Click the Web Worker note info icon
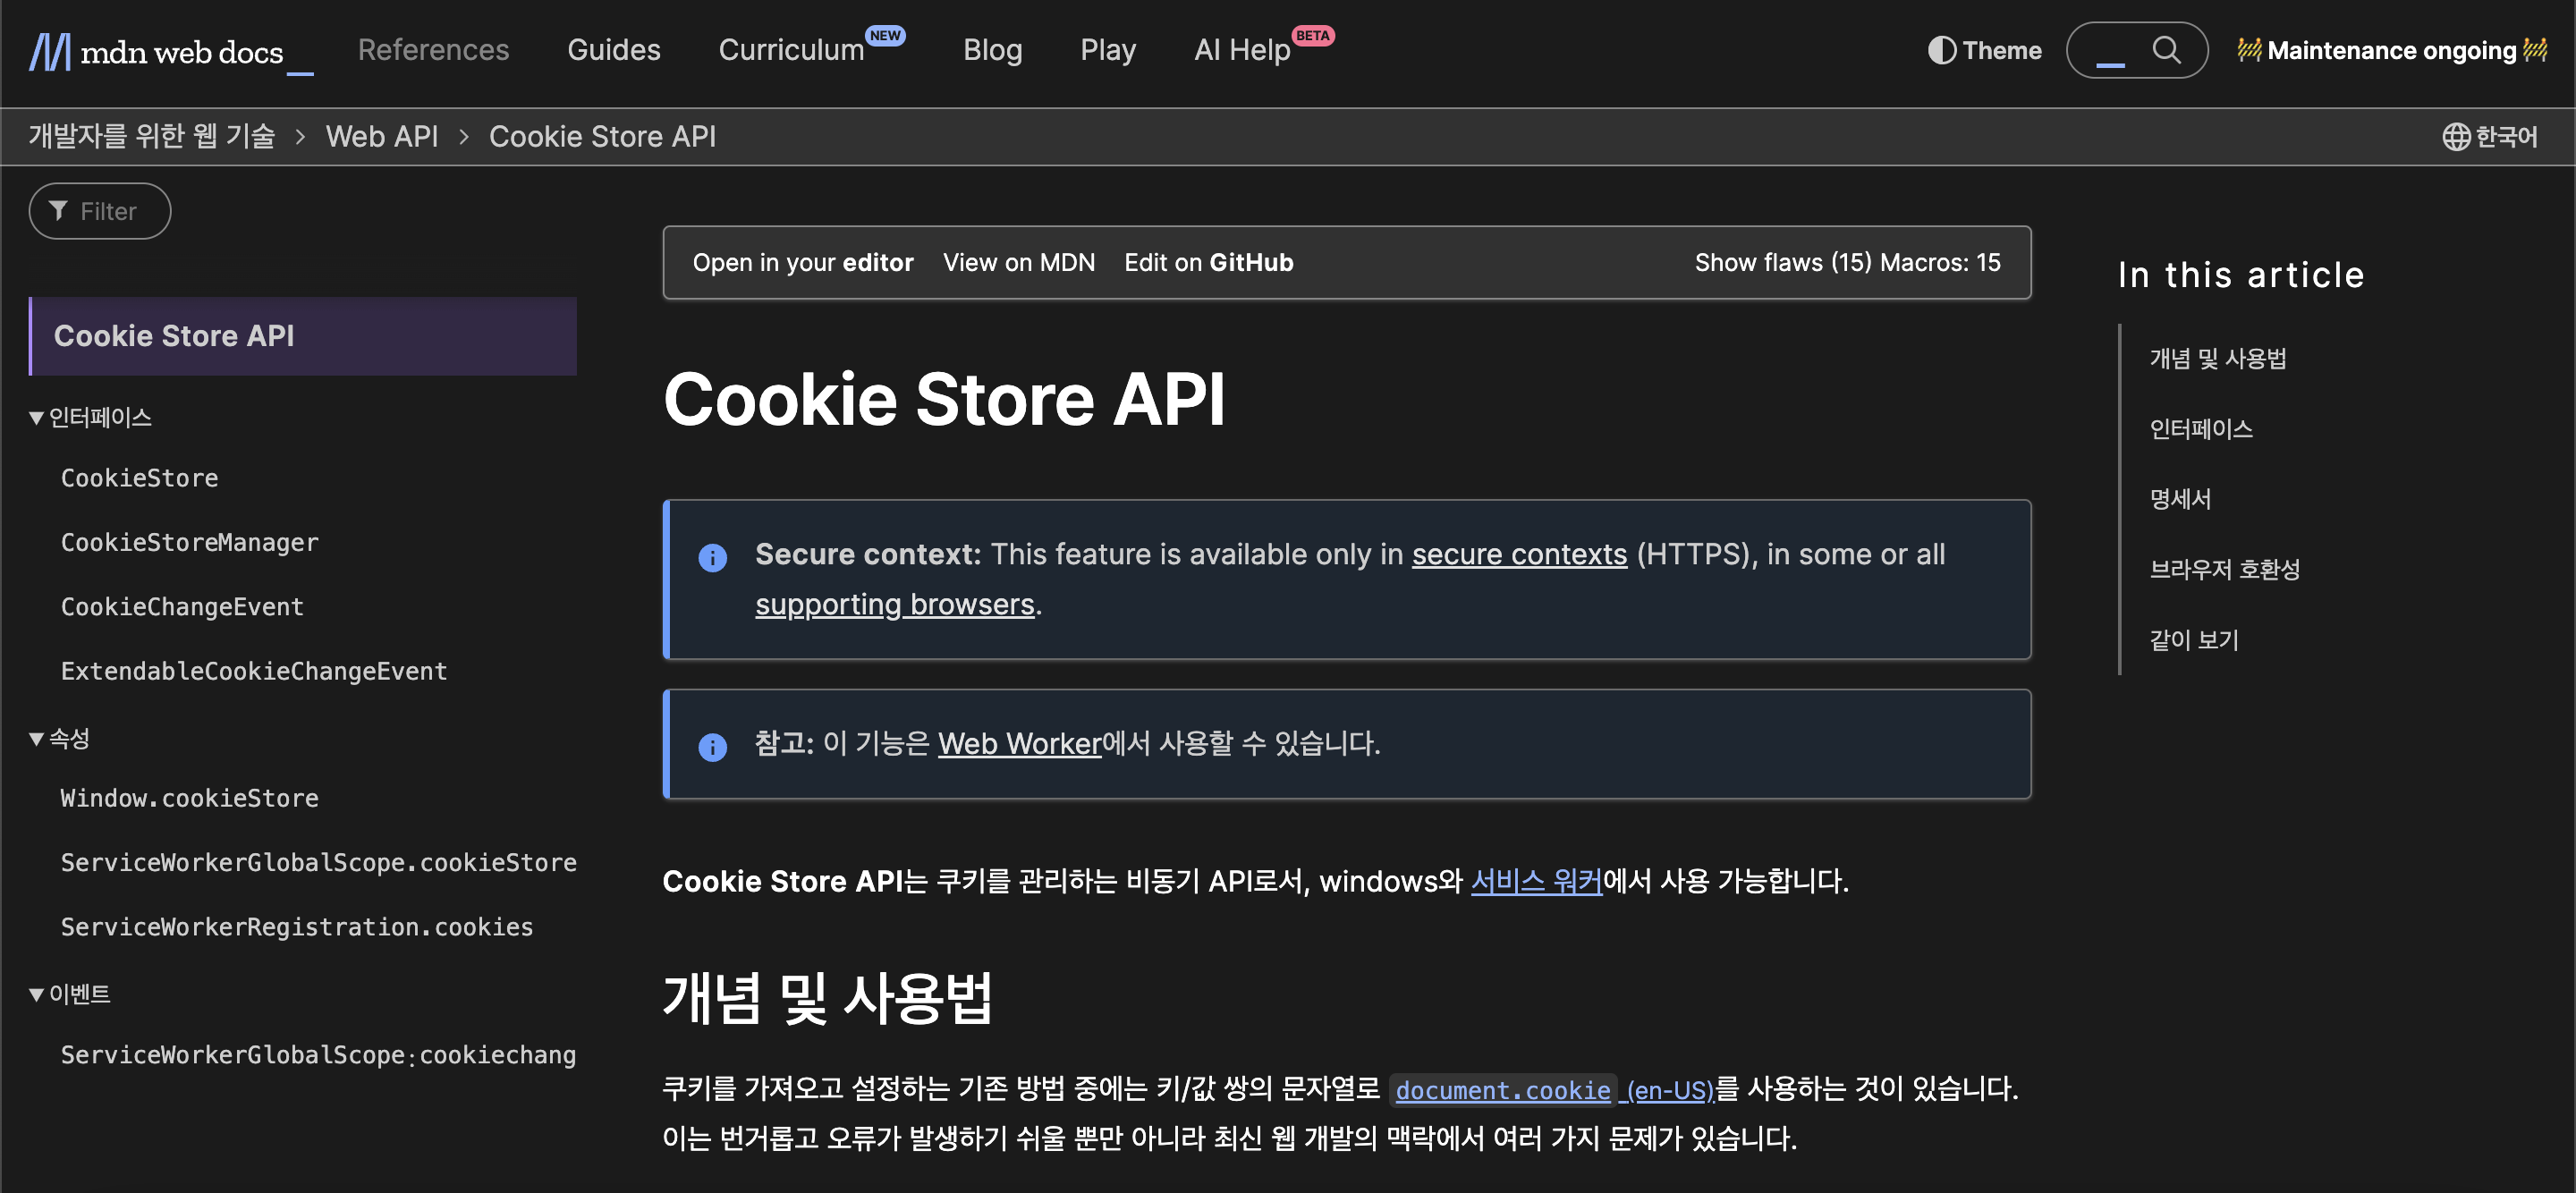2576x1193 pixels. [712, 746]
